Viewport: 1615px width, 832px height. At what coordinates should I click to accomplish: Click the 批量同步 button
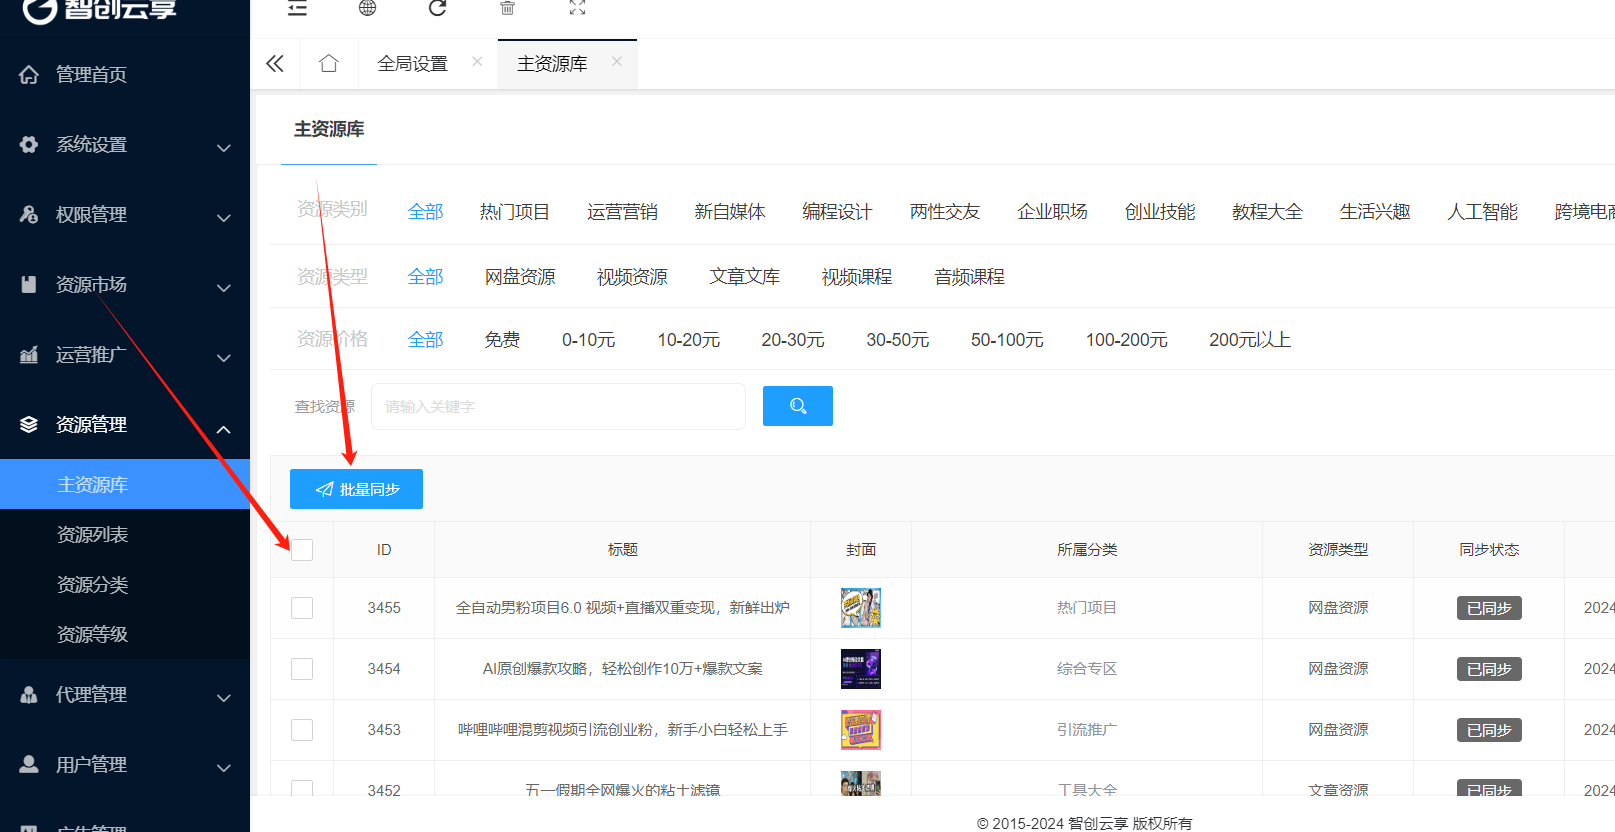[x=356, y=489]
